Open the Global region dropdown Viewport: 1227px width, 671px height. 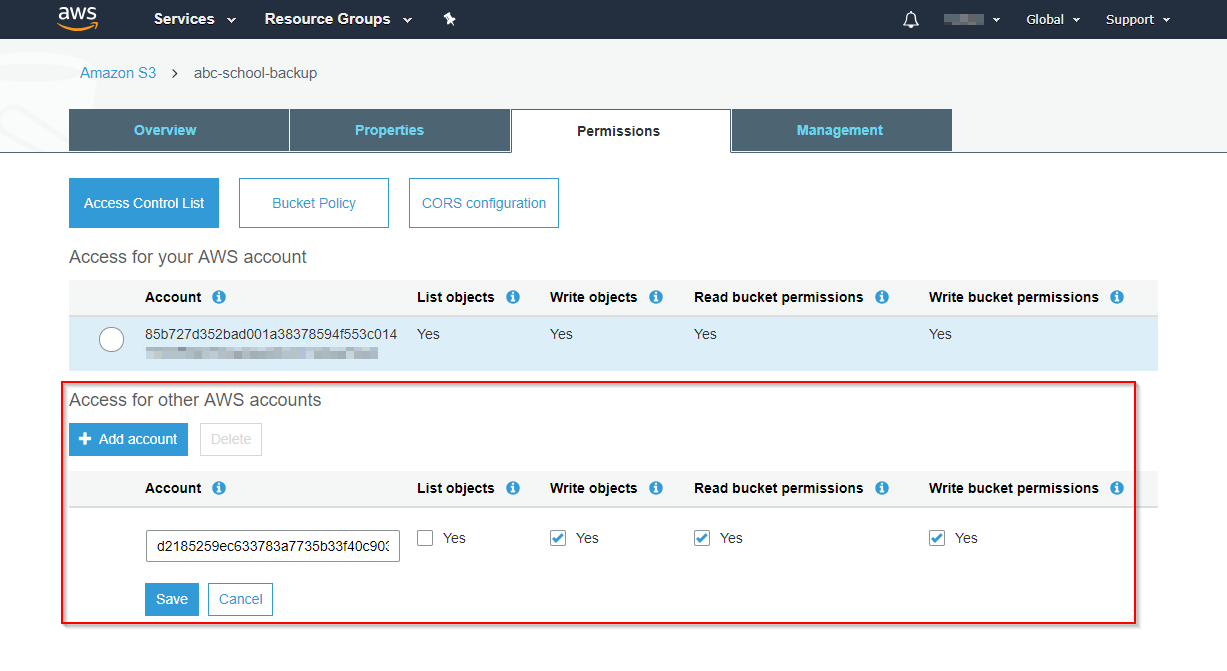point(1053,19)
